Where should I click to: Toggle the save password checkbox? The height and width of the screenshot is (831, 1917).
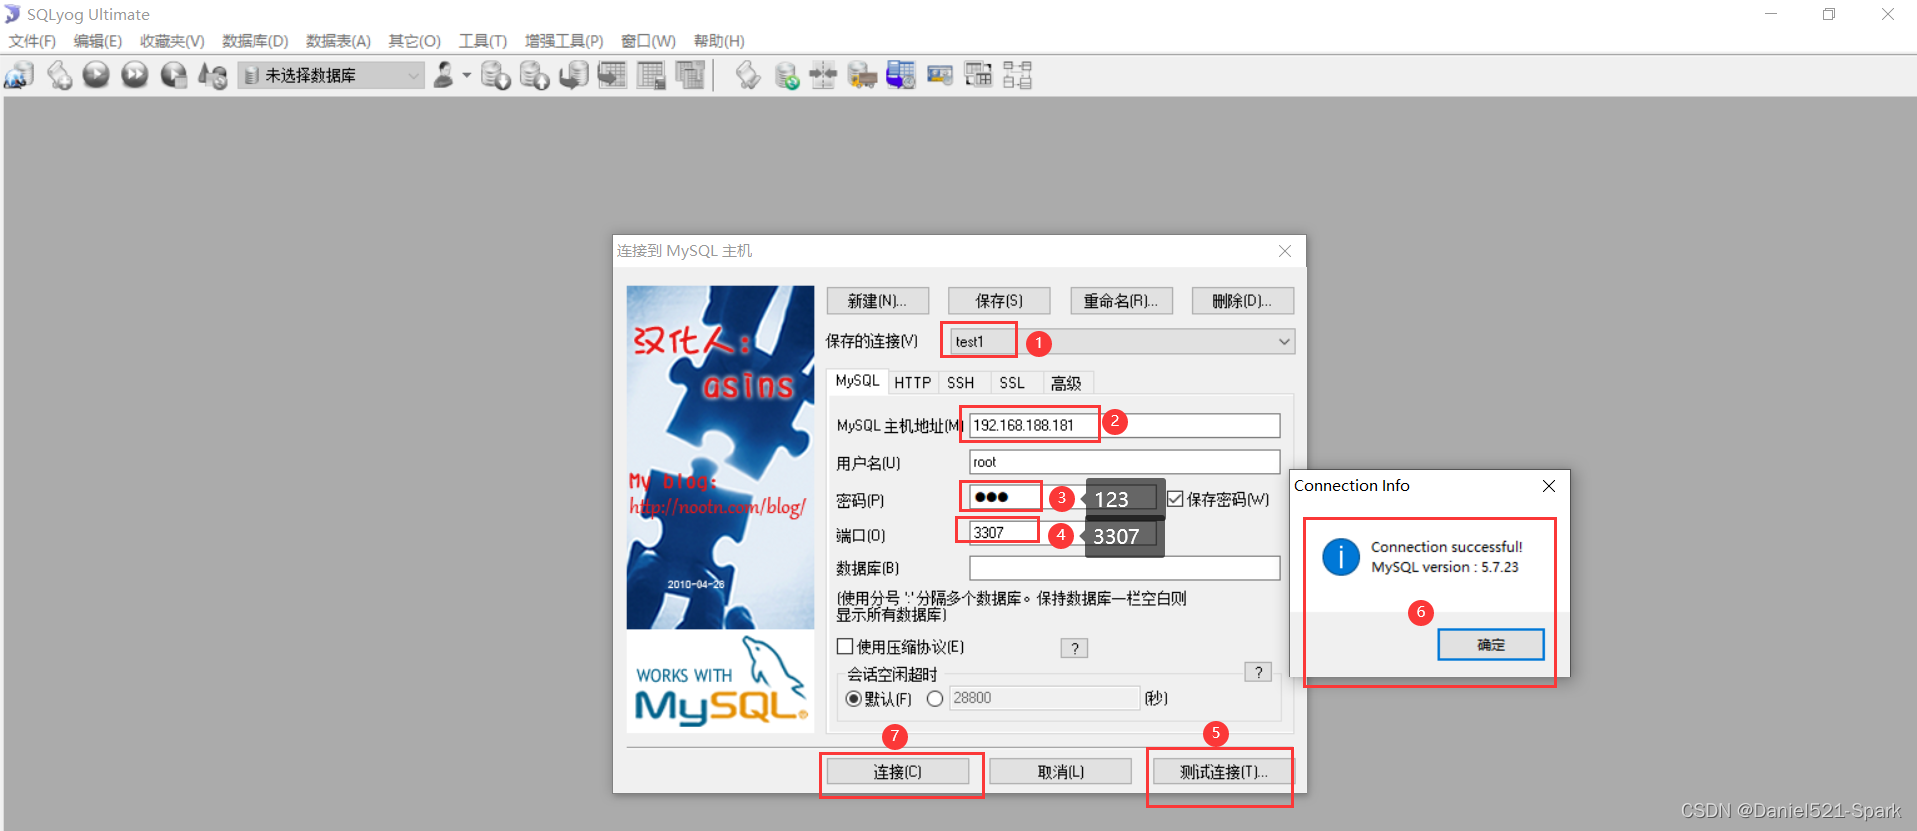pos(1176,499)
